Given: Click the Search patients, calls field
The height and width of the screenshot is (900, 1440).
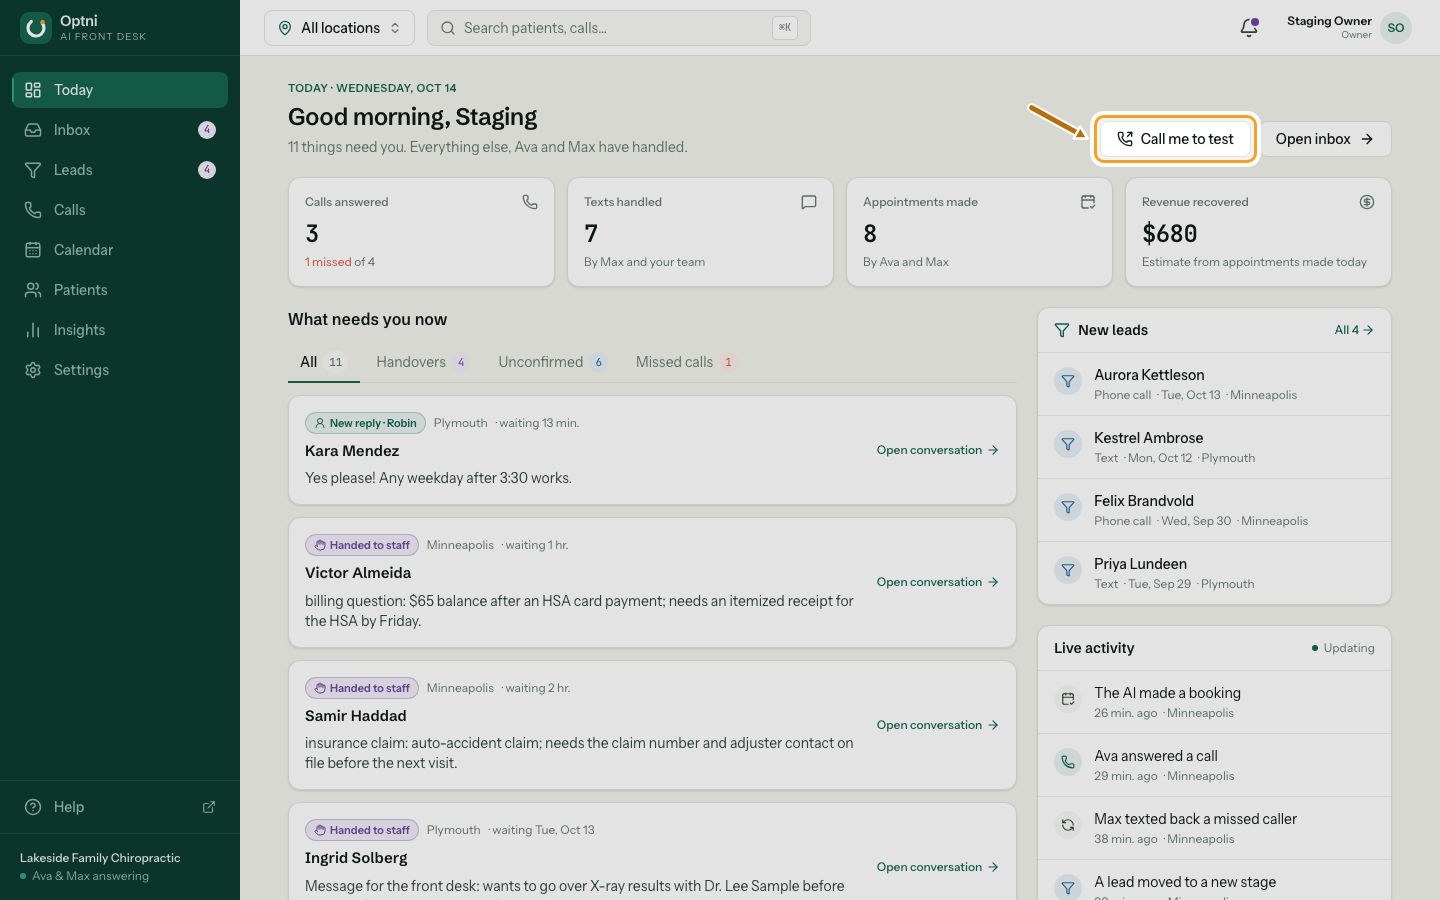Looking at the screenshot, I should (618, 28).
